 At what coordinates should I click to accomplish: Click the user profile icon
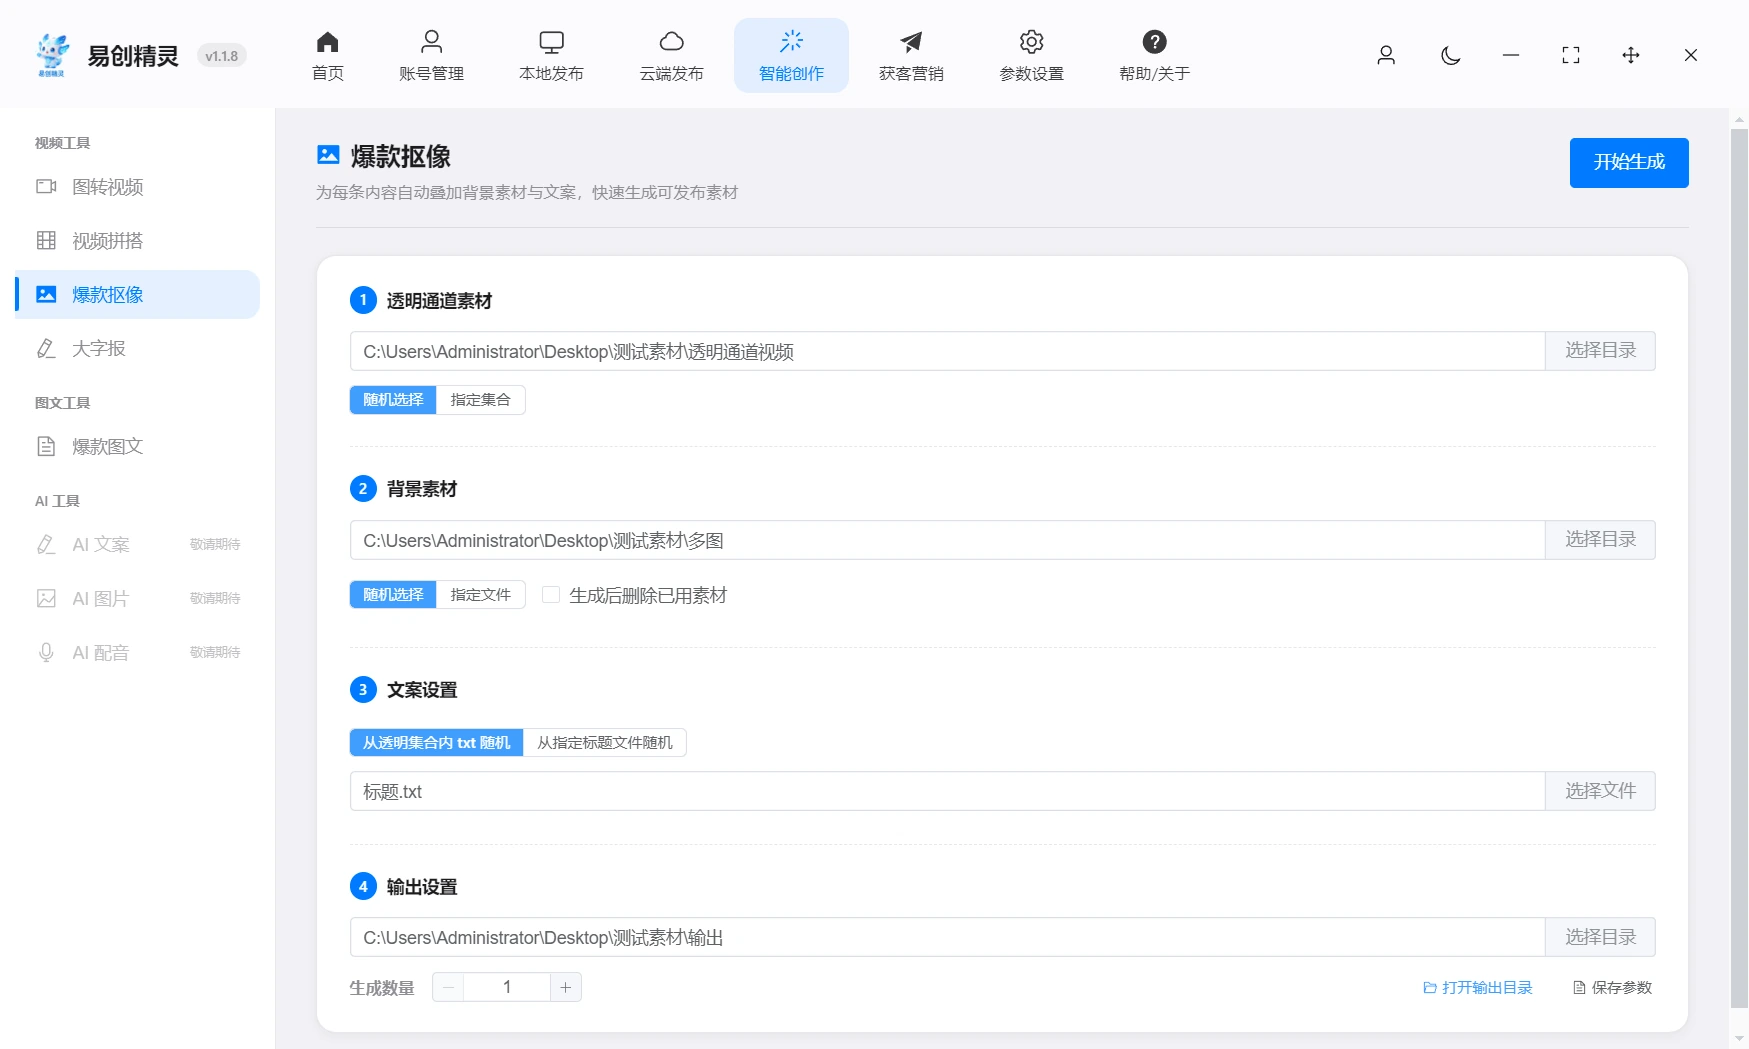pyautogui.click(x=1386, y=55)
